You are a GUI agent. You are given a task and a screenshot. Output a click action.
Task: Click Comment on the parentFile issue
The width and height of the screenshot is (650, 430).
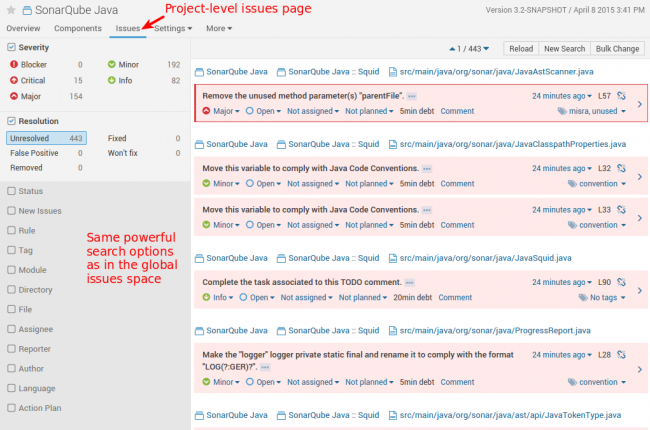pyautogui.click(x=457, y=111)
